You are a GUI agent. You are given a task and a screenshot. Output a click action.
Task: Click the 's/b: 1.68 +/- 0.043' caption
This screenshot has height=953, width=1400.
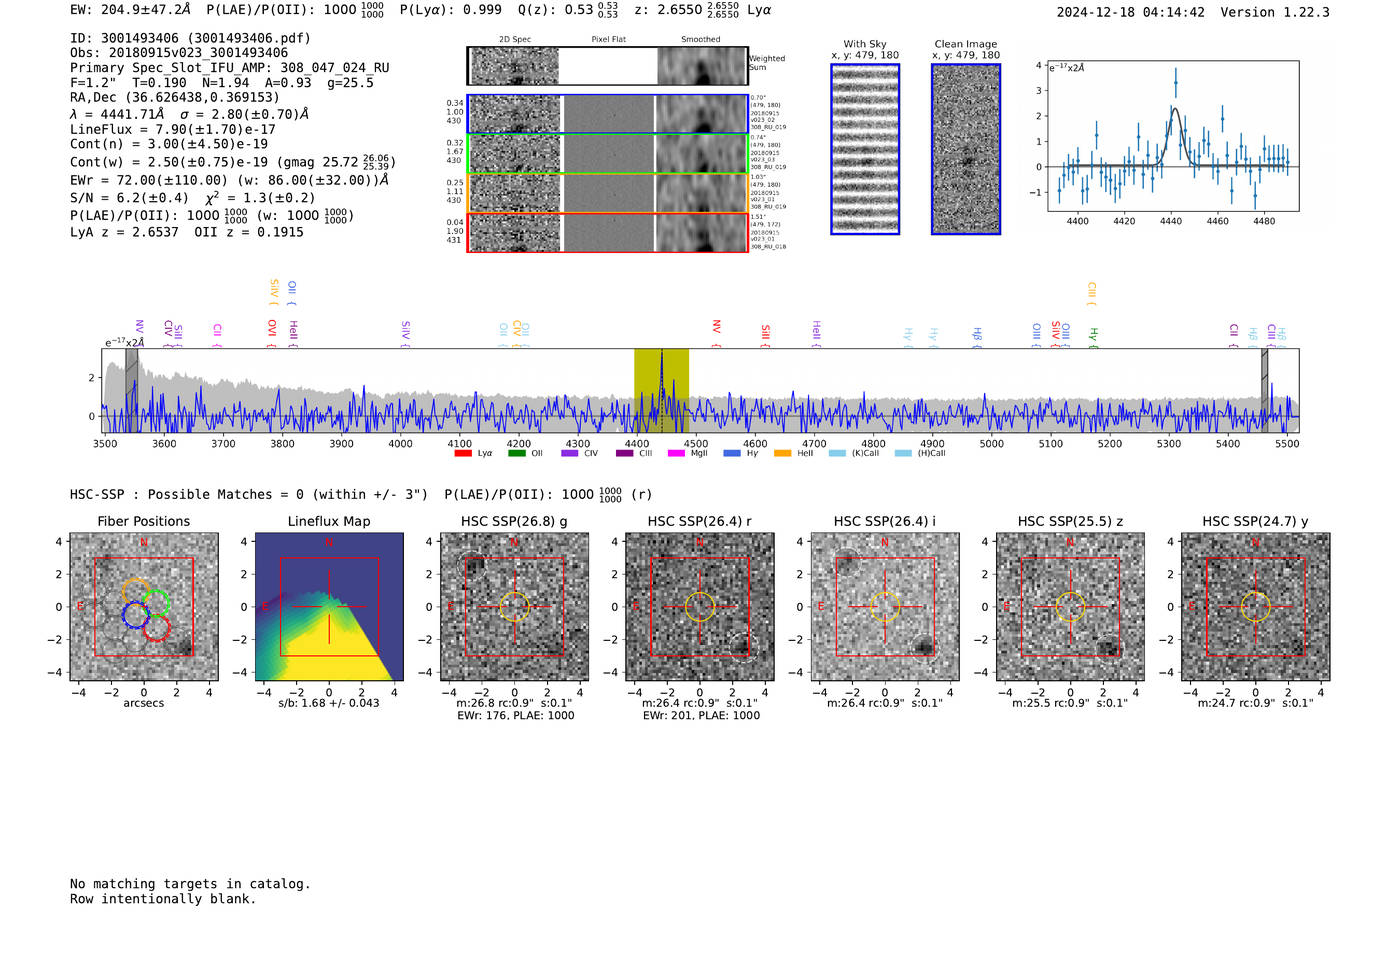point(329,703)
